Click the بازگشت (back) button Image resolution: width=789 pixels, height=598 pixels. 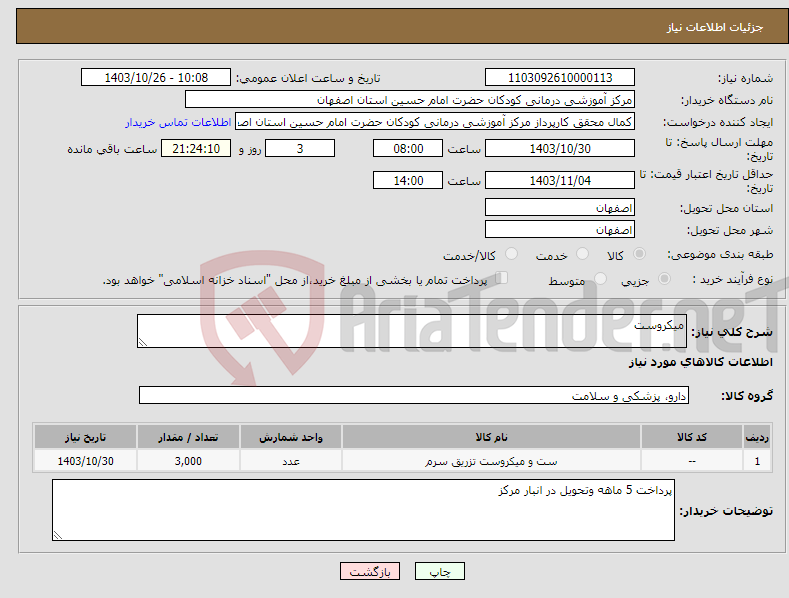point(370,571)
